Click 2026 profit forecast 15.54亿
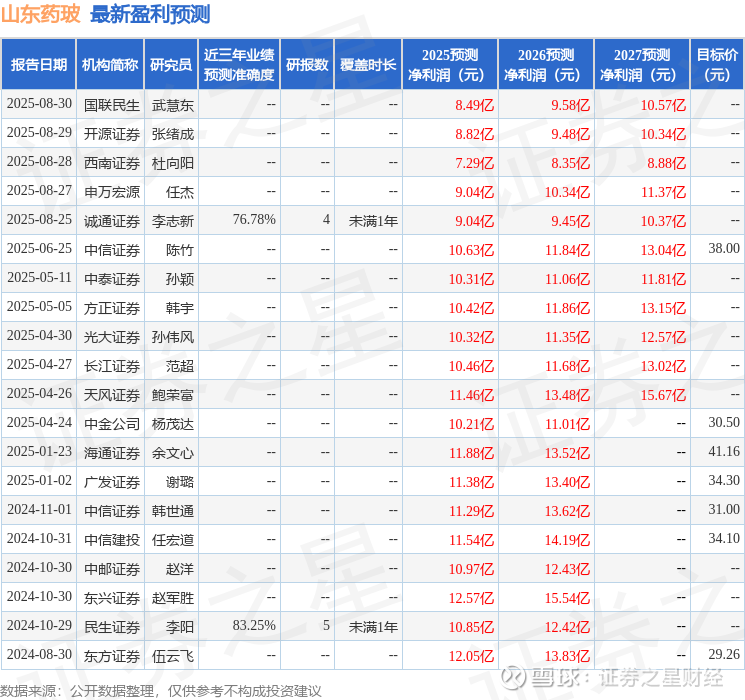Image resolution: width=745 pixels, height=700 pixels. tap(567, 598)
